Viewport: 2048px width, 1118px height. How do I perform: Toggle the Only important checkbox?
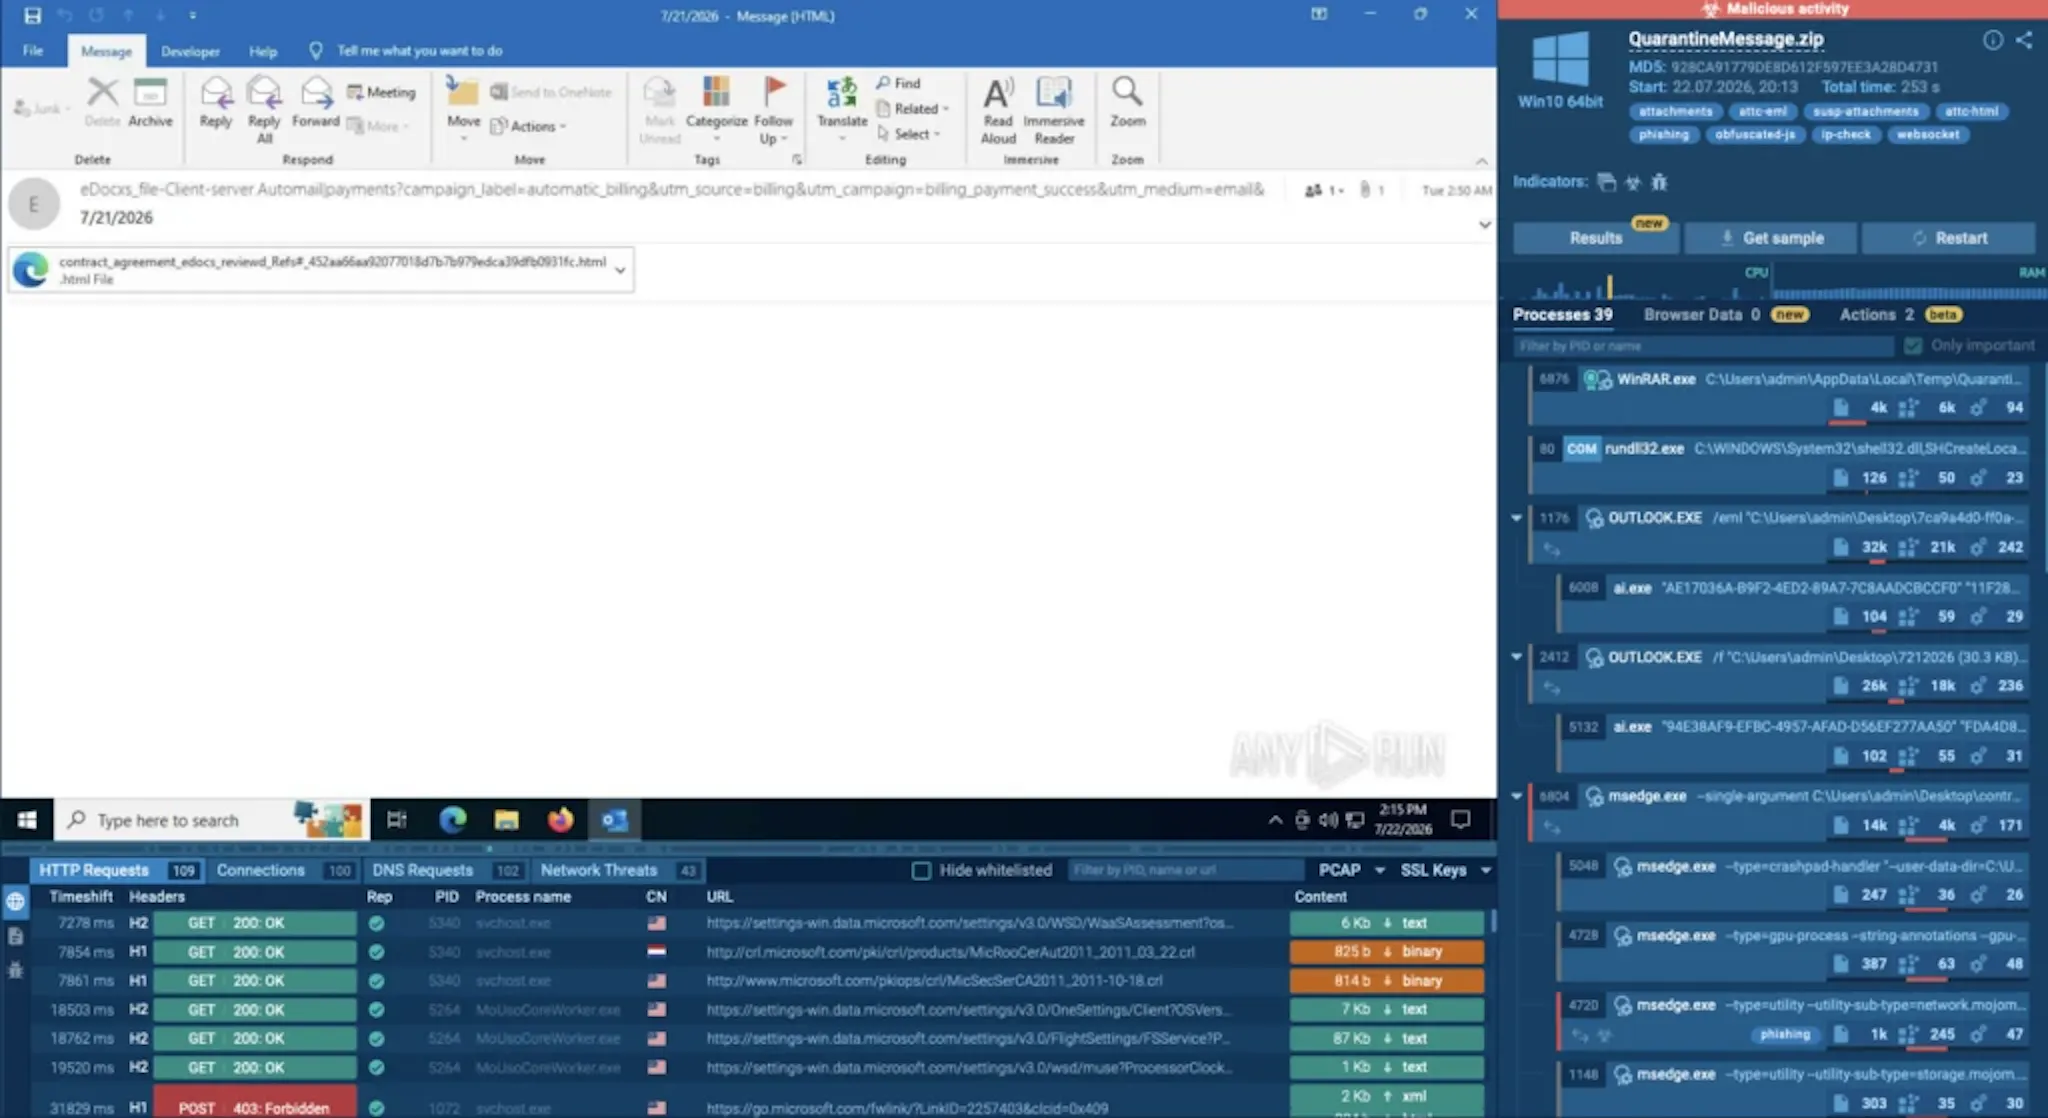point(1913,345)
